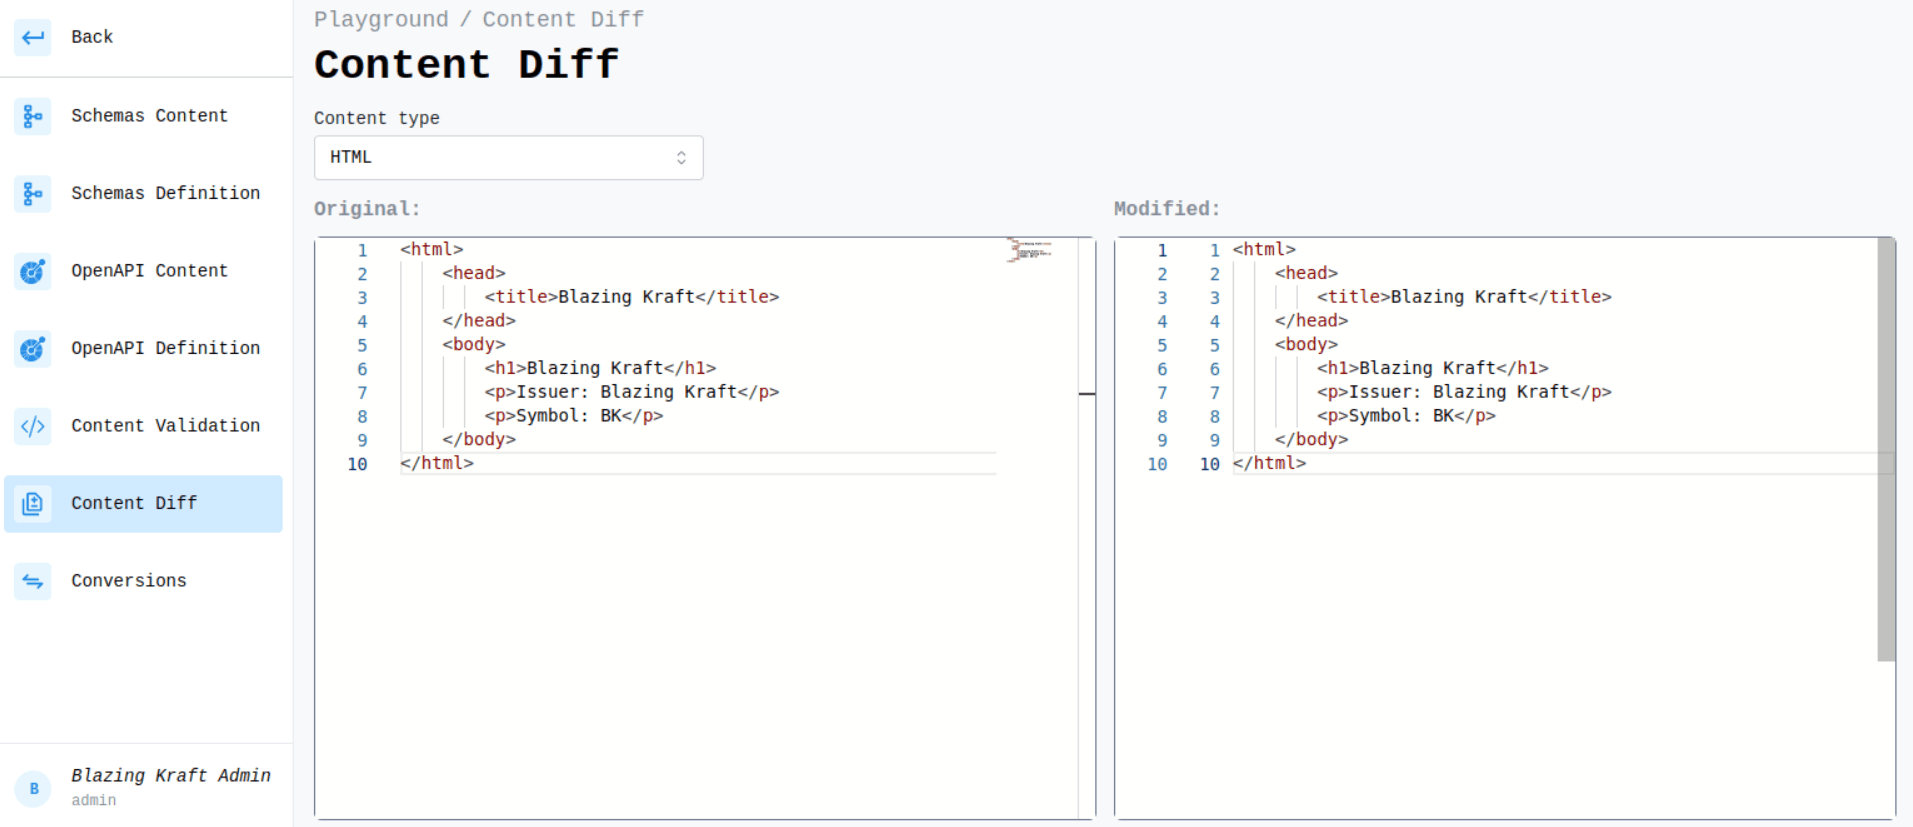Screen dimensions: 1913x827
Task: Open the Schemas Definition menu item
Action: (x=165, y=193)
